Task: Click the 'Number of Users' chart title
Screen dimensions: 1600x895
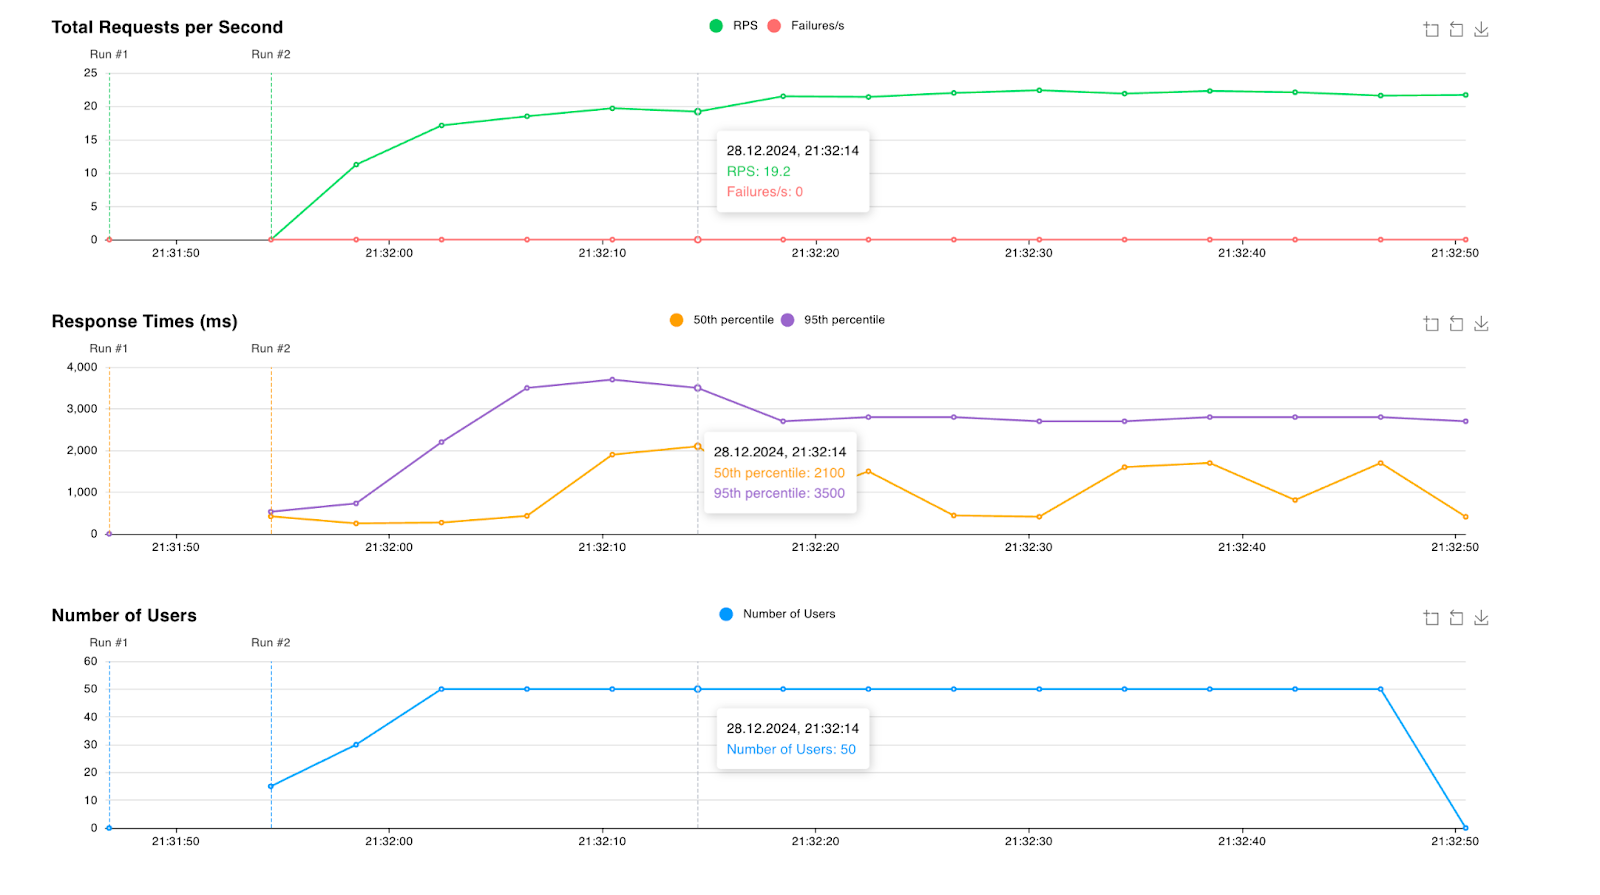Action: pos(124,615)
